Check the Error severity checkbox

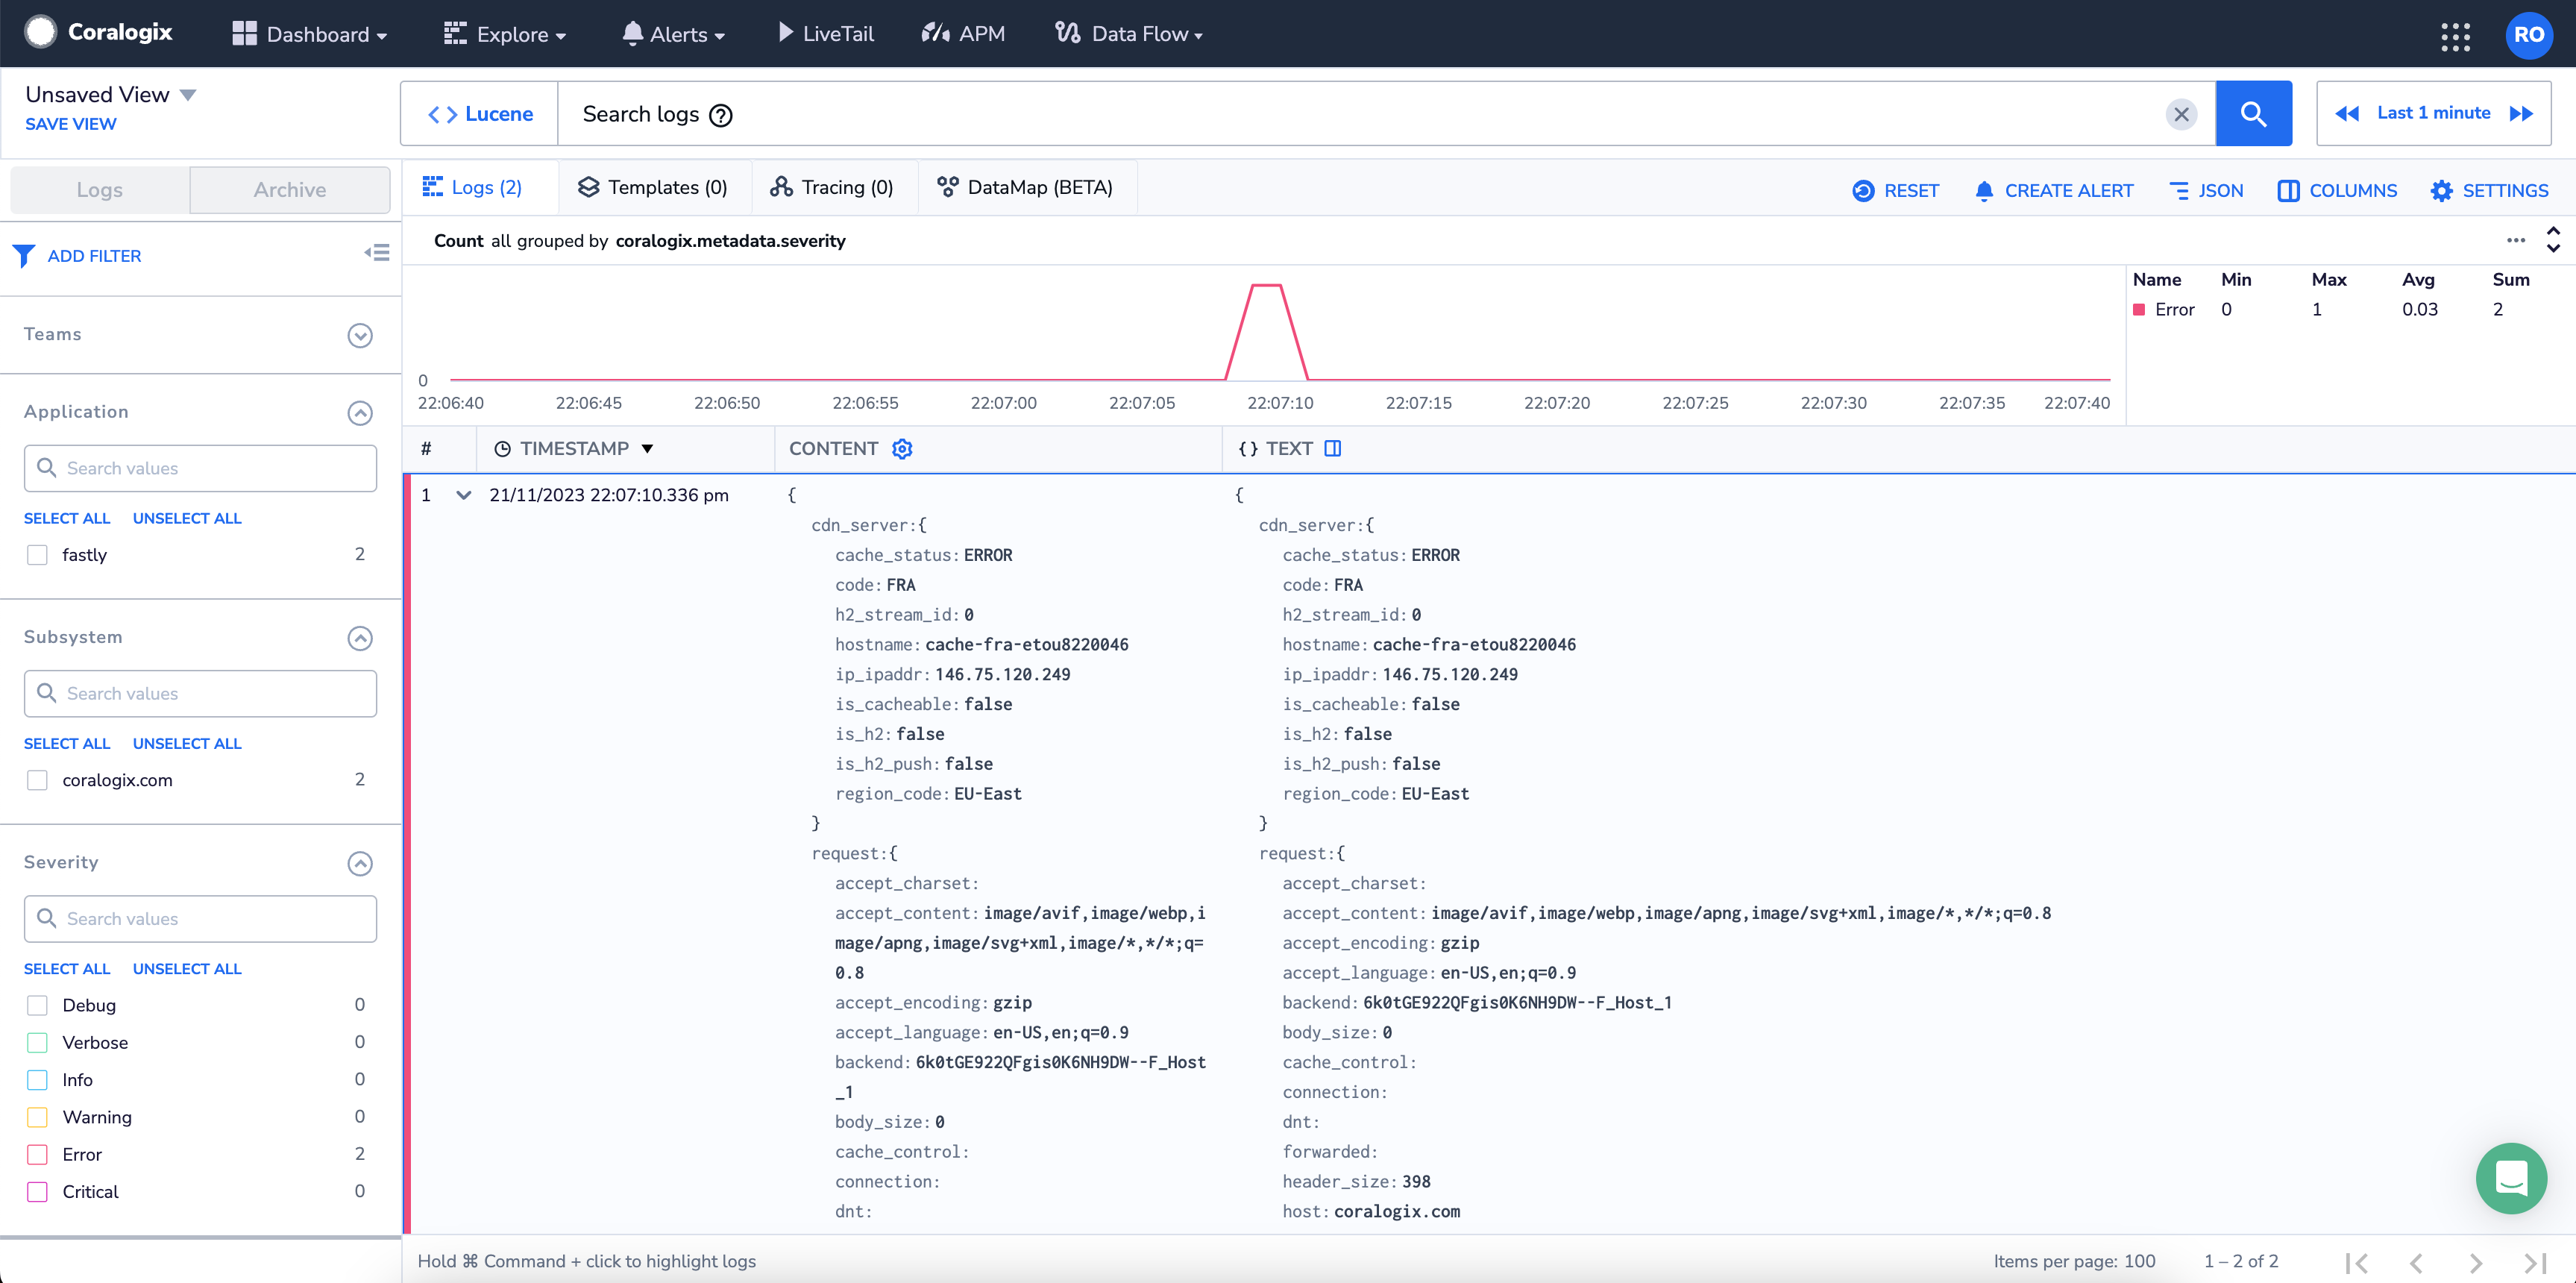click(x=37, y=1154)
